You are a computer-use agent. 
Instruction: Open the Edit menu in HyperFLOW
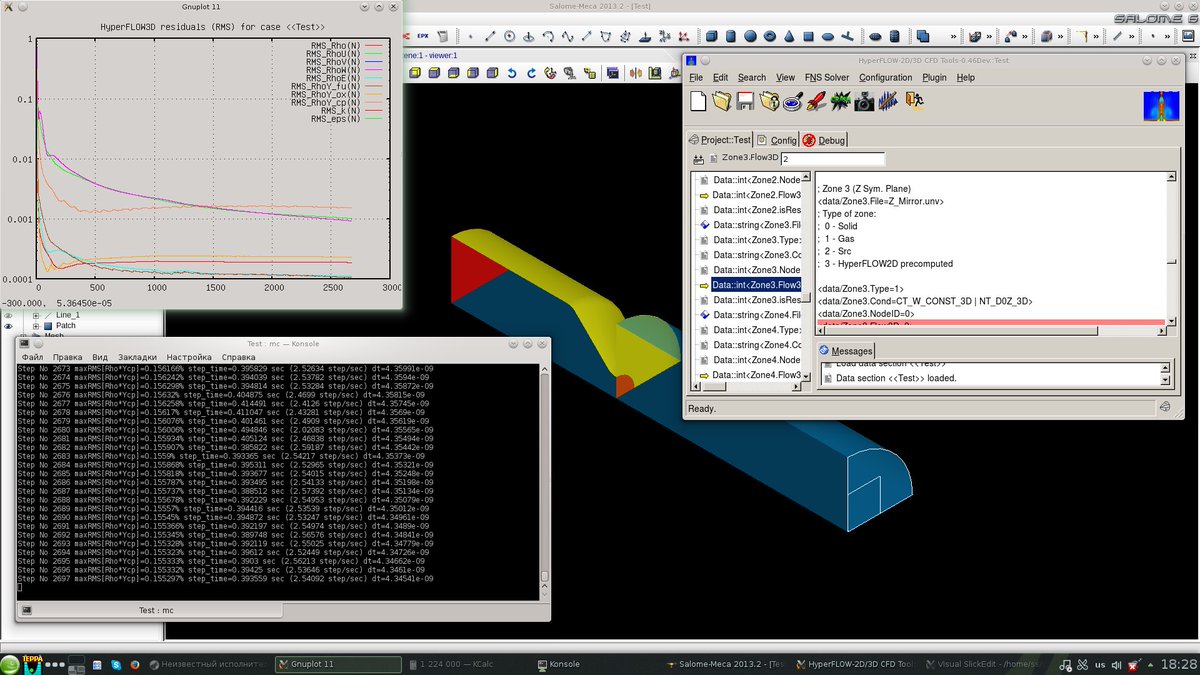click(720, 77)
